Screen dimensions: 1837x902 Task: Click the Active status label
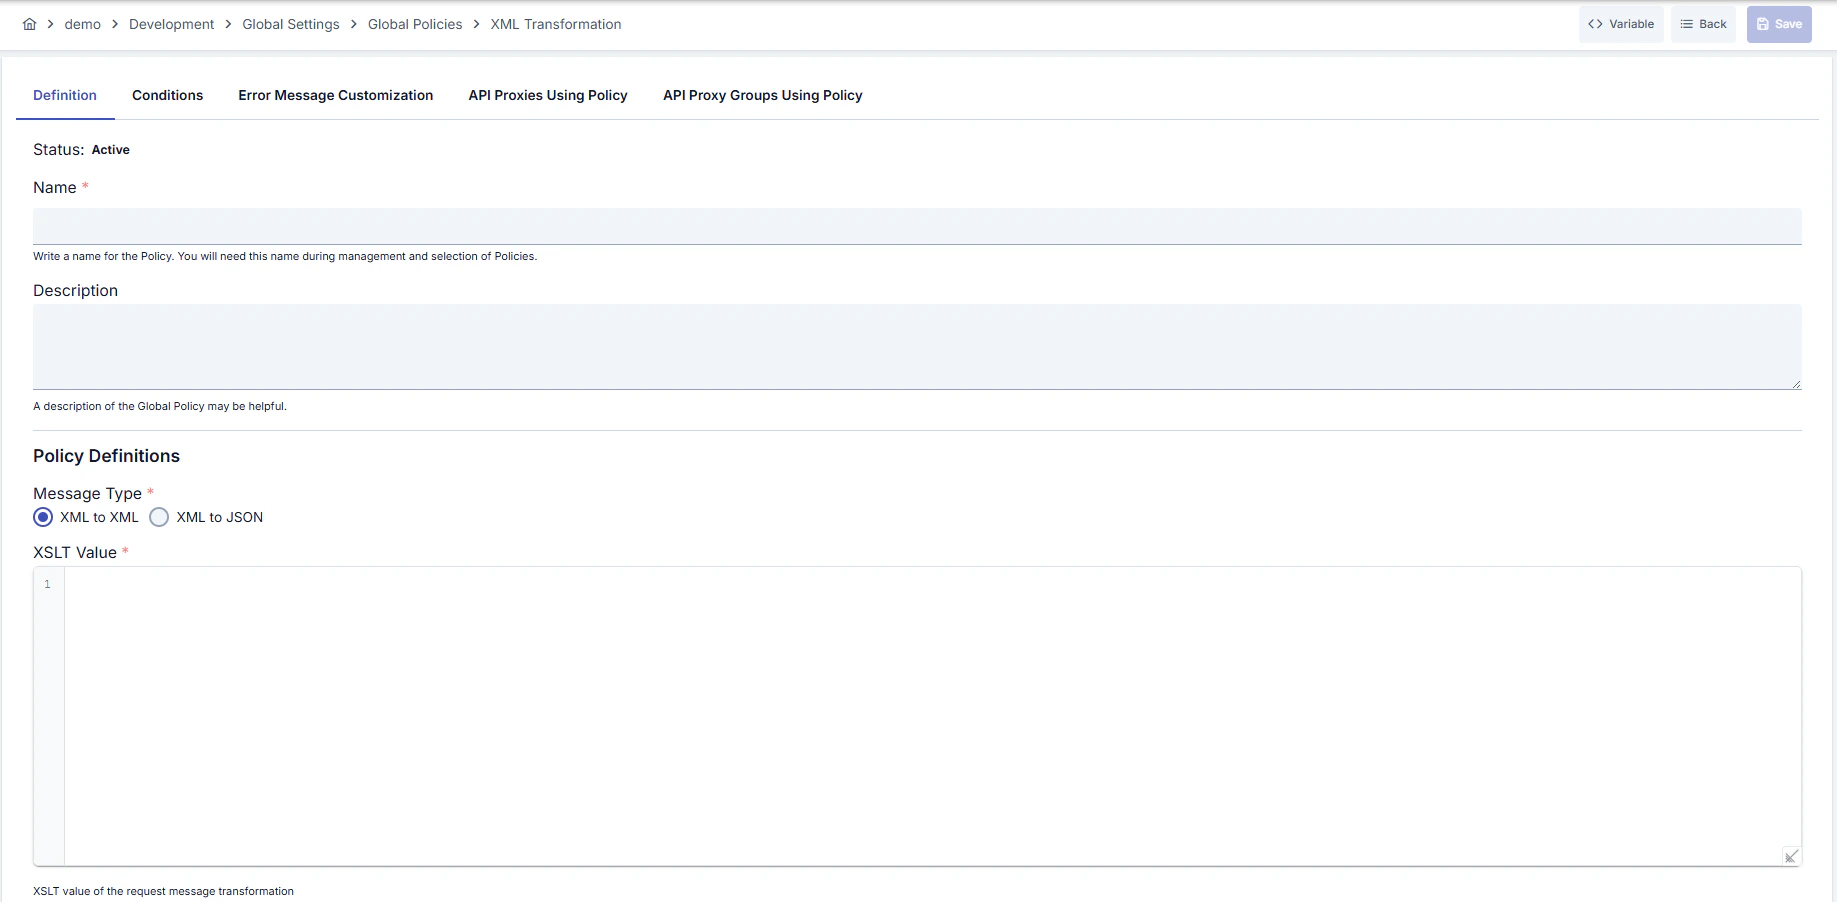click(110, 149)
